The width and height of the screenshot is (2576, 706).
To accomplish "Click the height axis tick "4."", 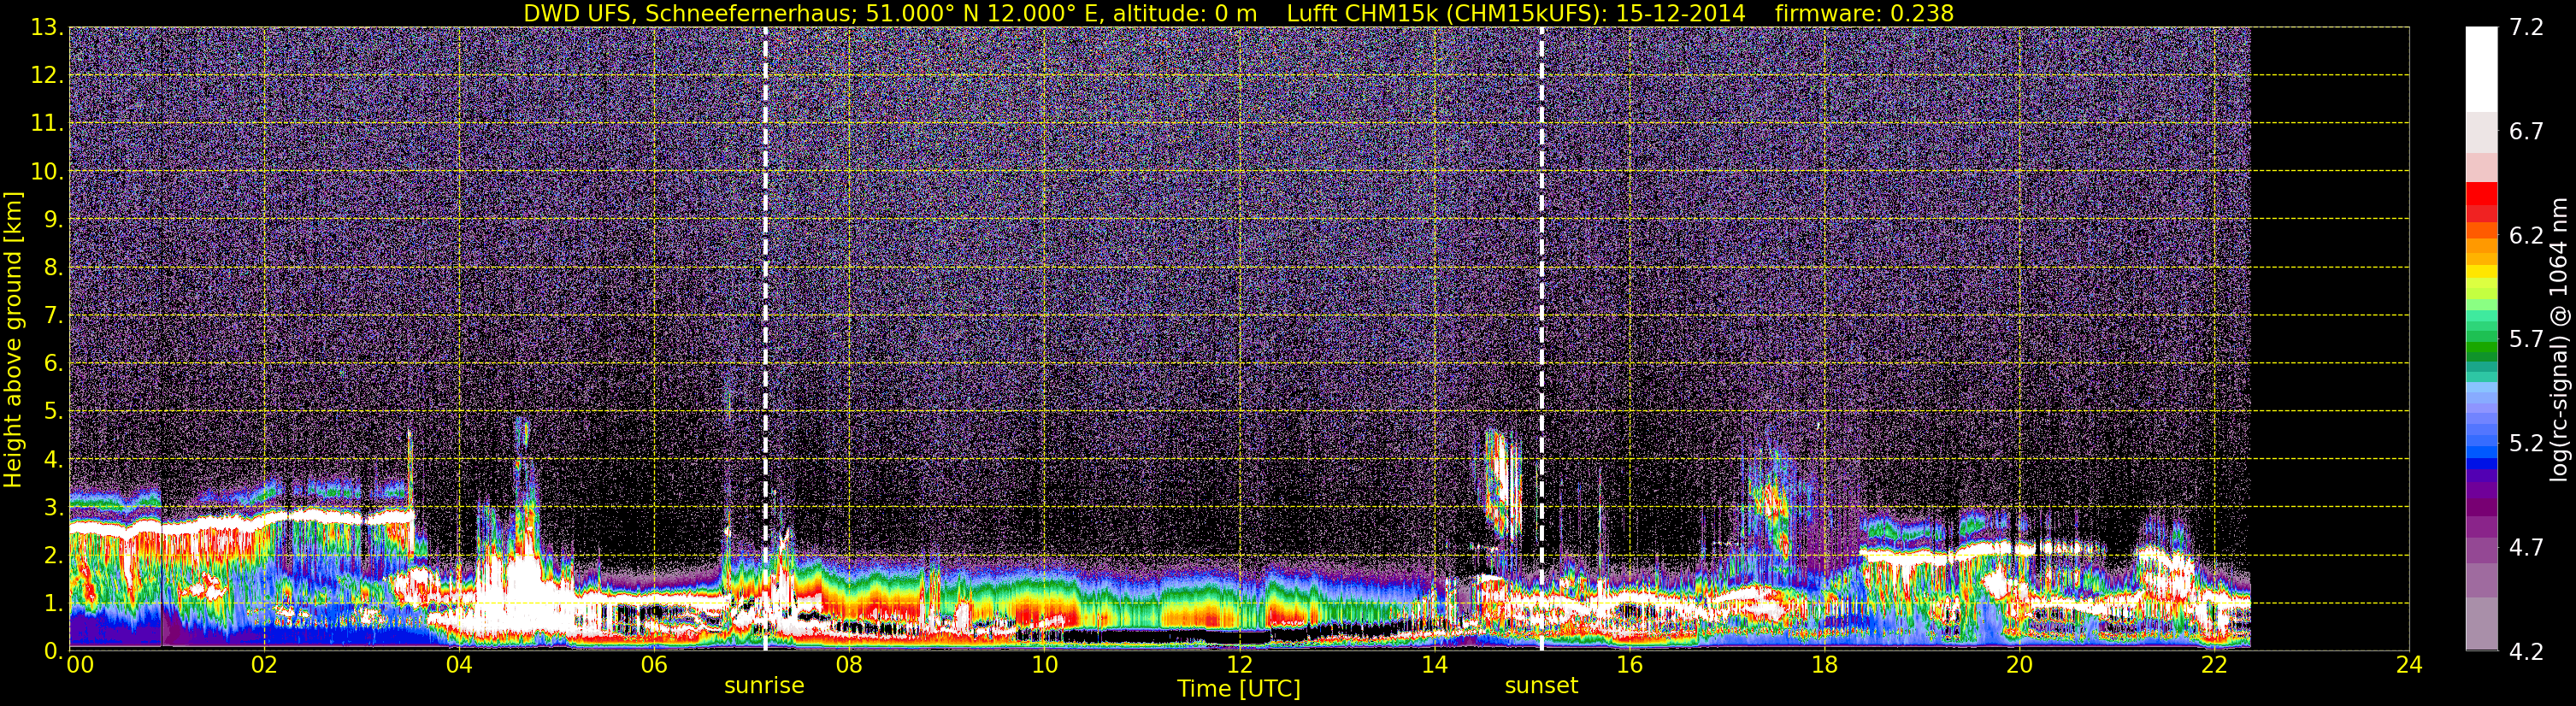I will pyautogui.click(x=54, y=459).
